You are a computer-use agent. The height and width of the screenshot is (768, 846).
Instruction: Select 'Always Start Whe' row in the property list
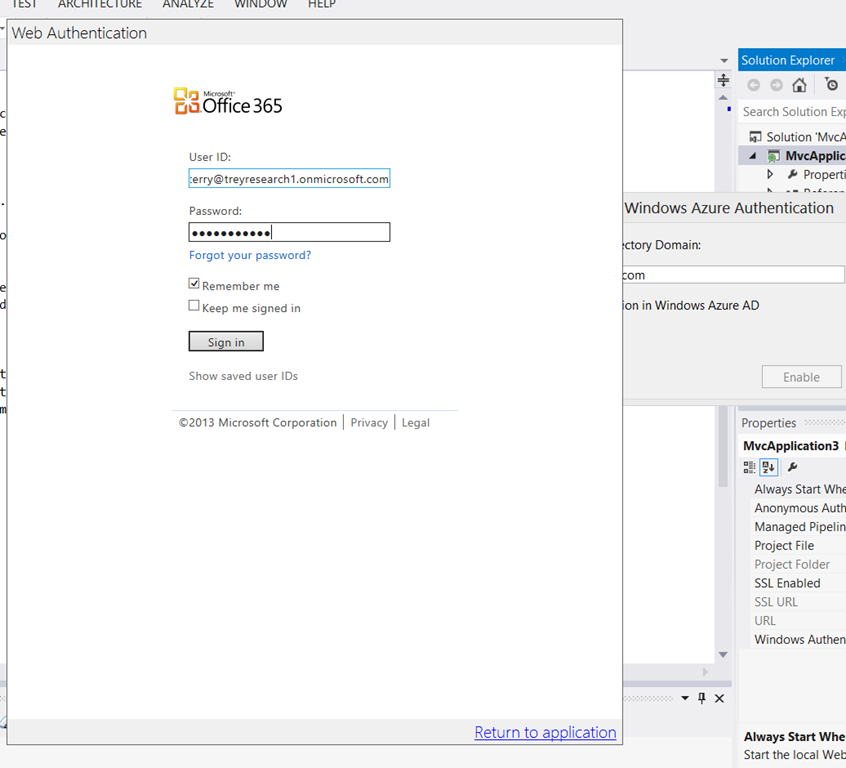coord(800,489)
